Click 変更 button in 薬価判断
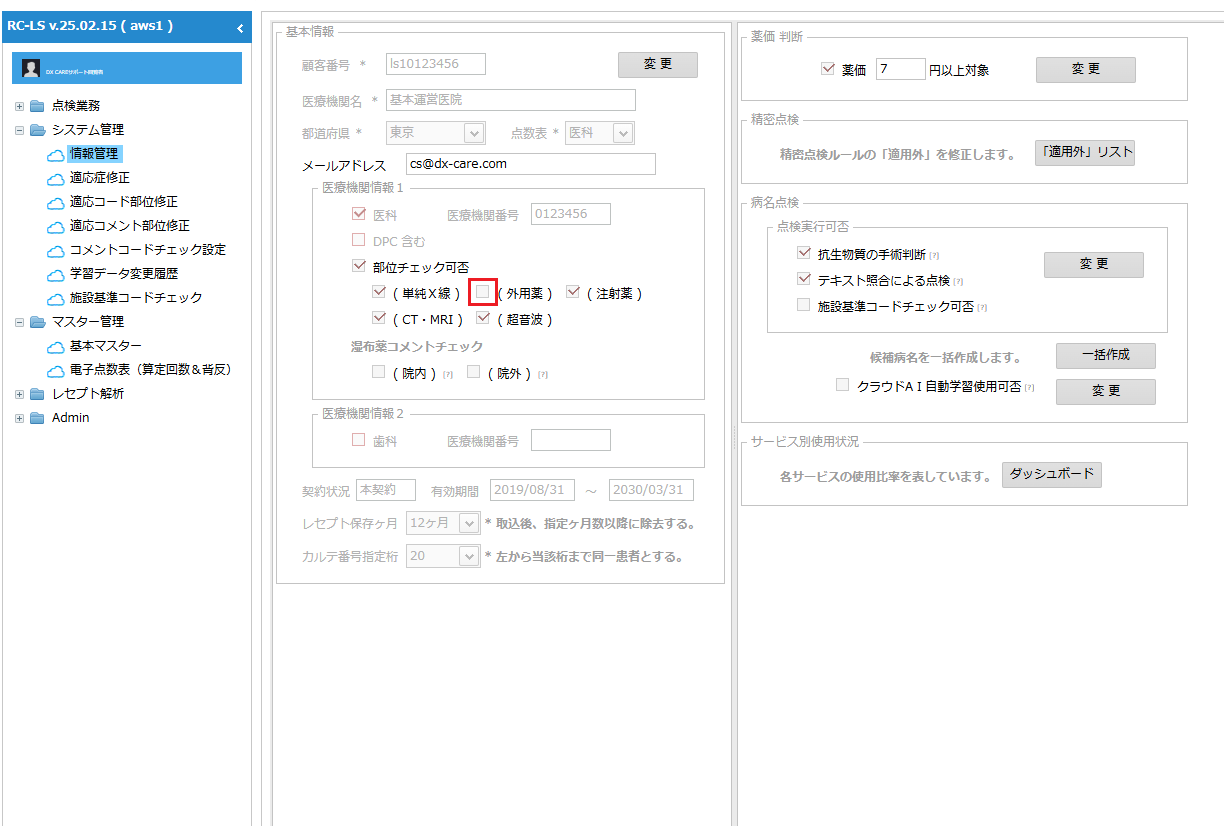Image resolution: width=1224 pixels, height=826 pixels. pos(1086,69)
